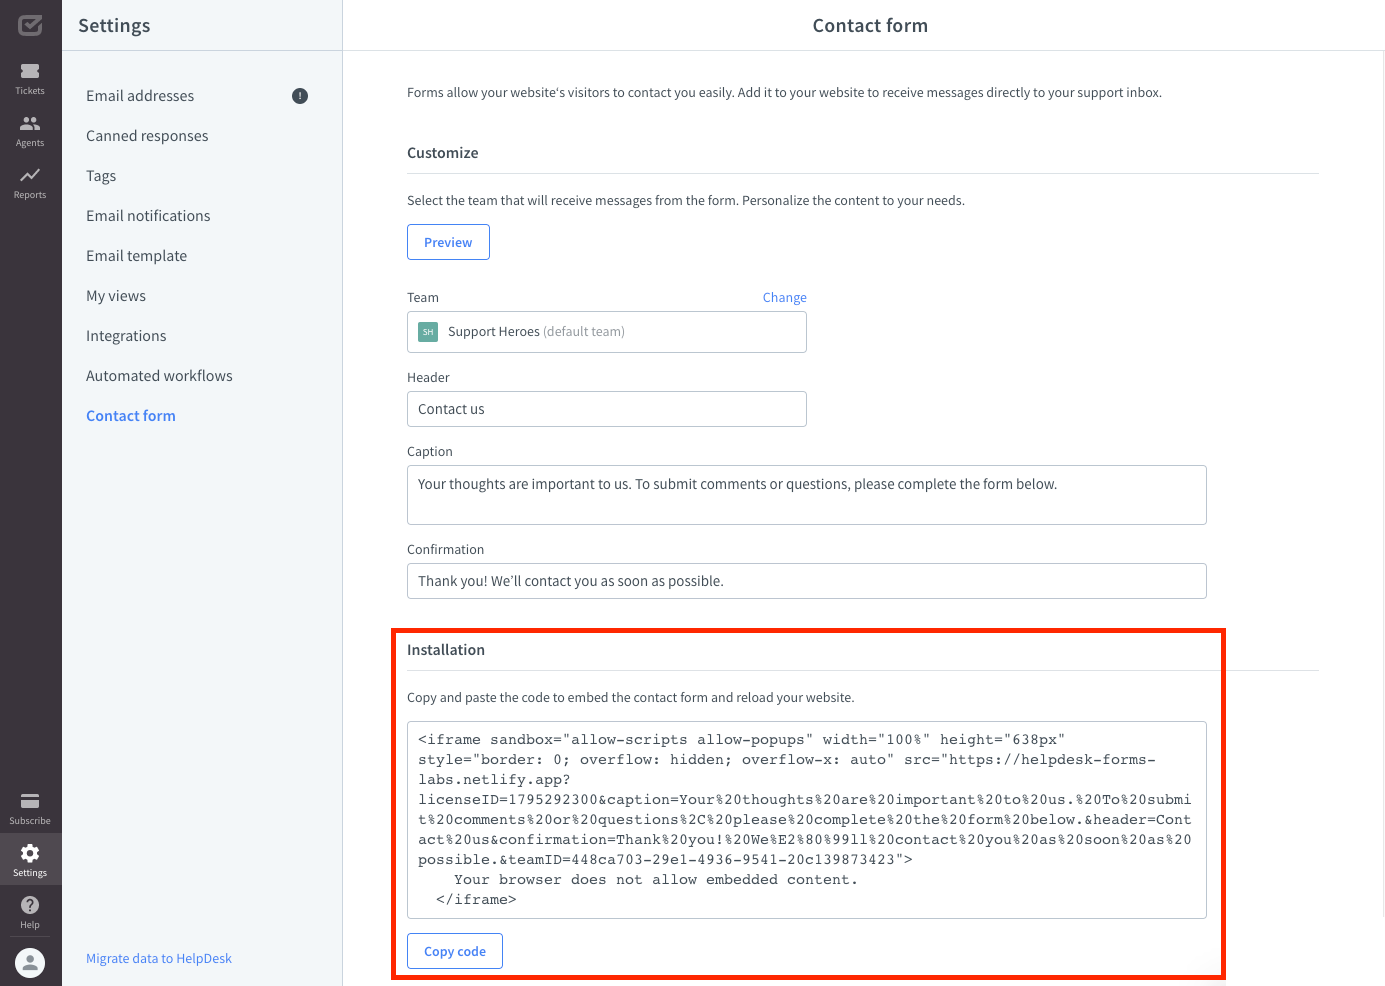Open Automated workflows settings
This screenshot has height=986, width=1385.
tap(159, 375)
